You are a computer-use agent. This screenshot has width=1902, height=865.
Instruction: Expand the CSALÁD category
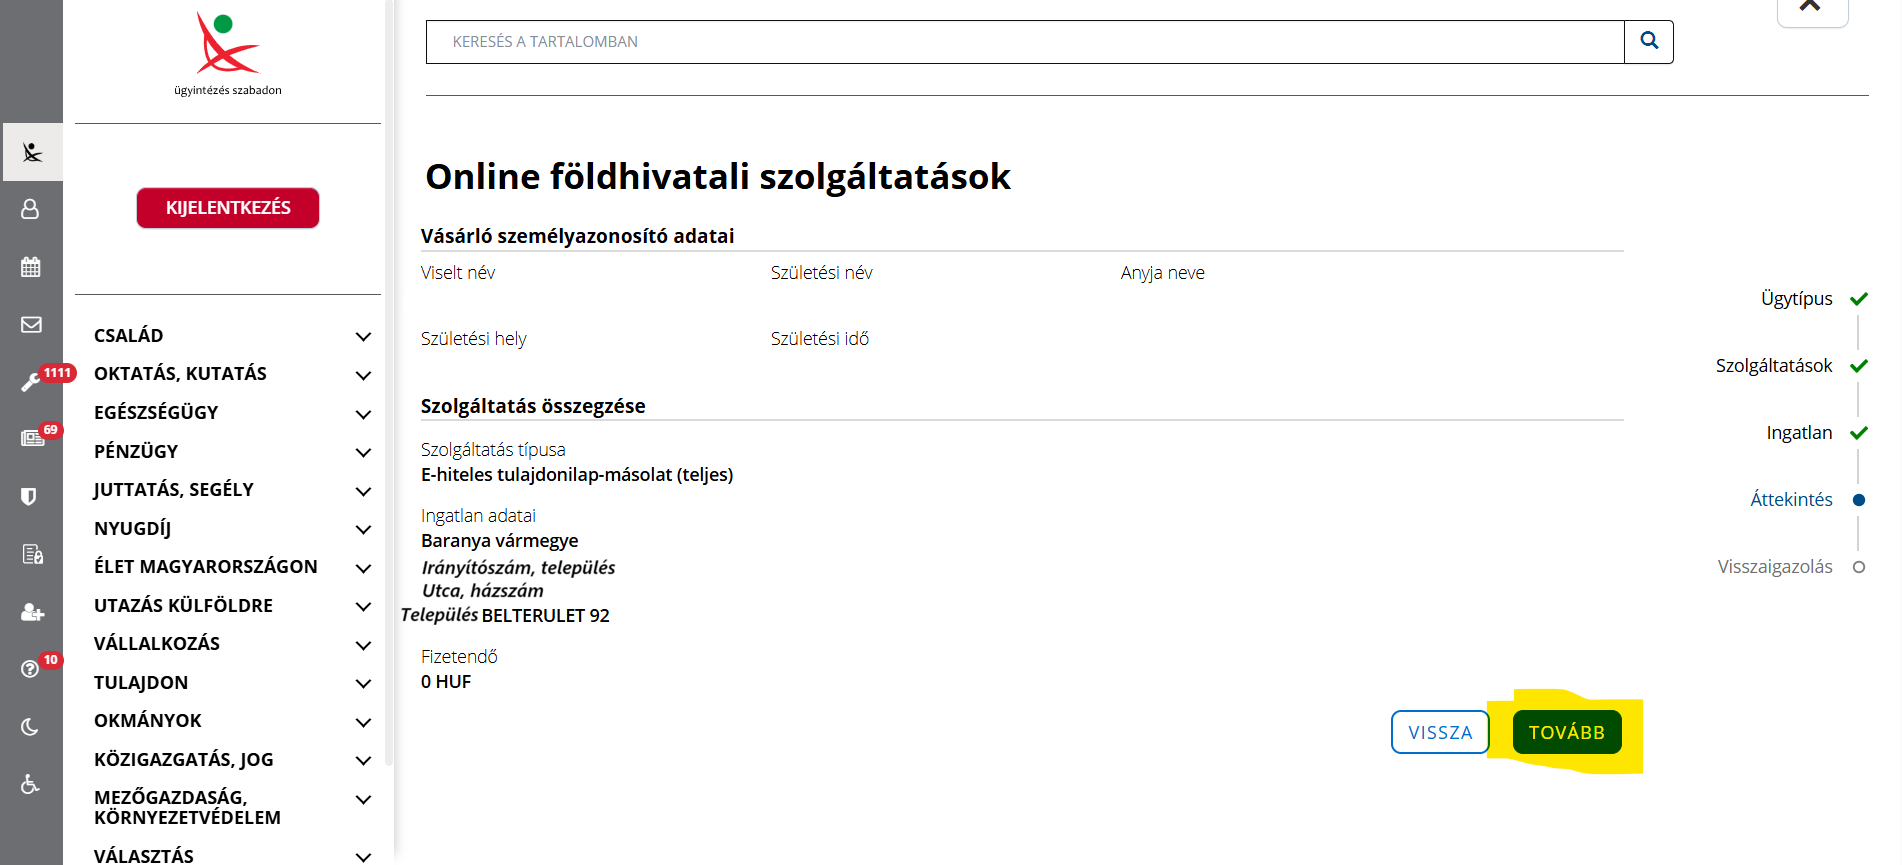[x=363, y=337]
